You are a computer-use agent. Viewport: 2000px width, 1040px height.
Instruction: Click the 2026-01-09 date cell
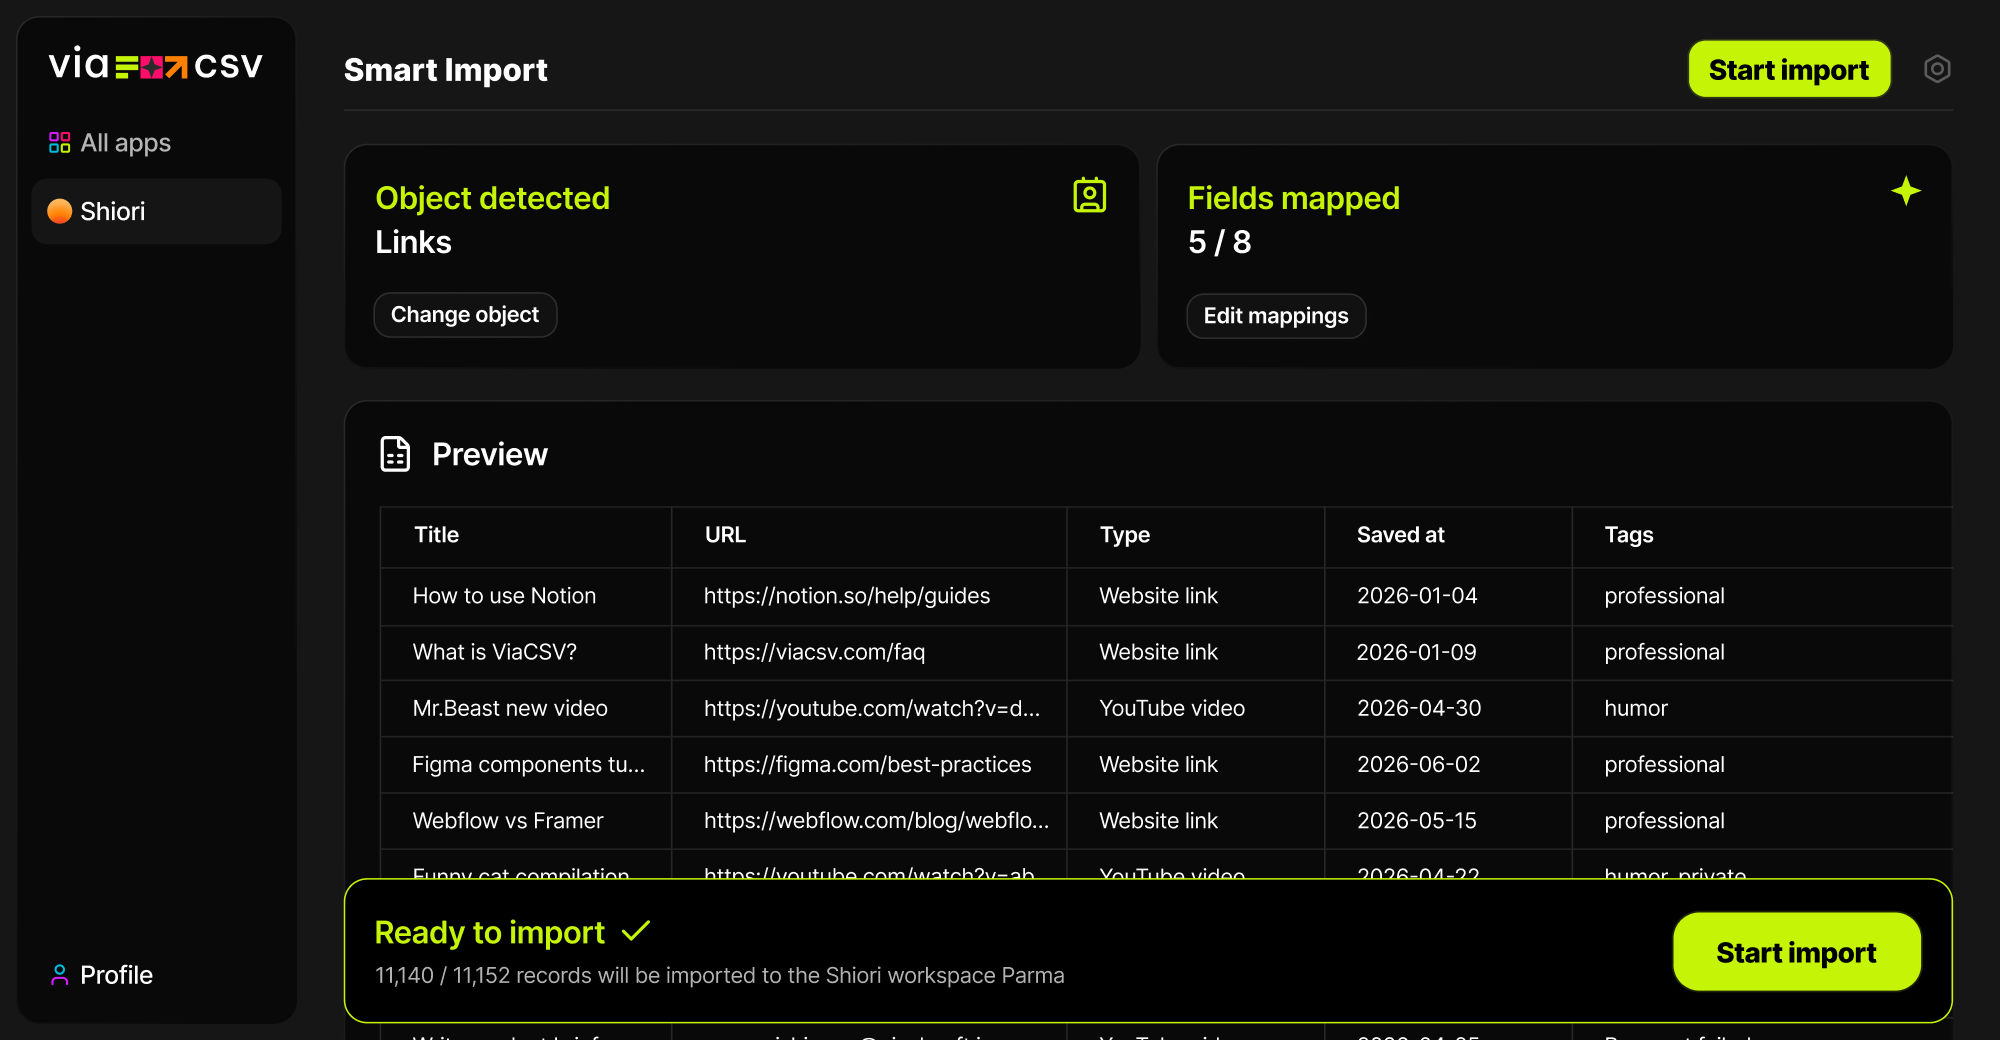point(1448,652)
